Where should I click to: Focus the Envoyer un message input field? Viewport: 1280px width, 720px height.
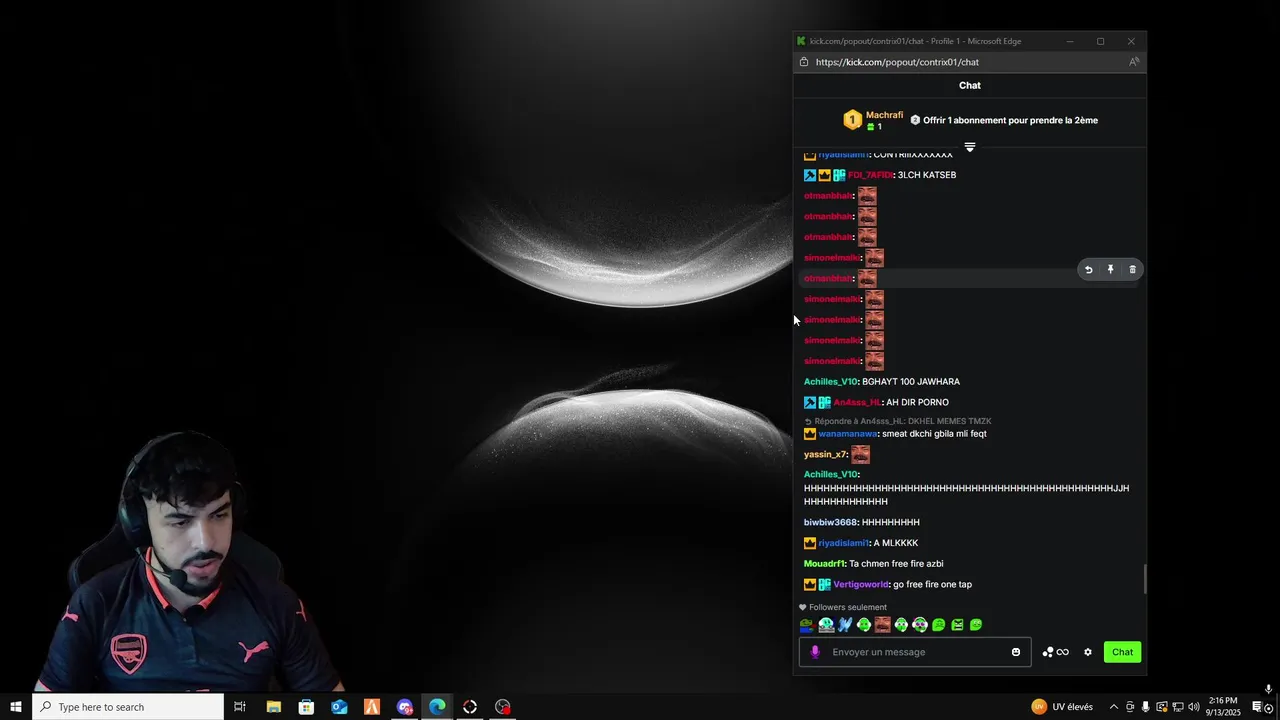point(915,652)
